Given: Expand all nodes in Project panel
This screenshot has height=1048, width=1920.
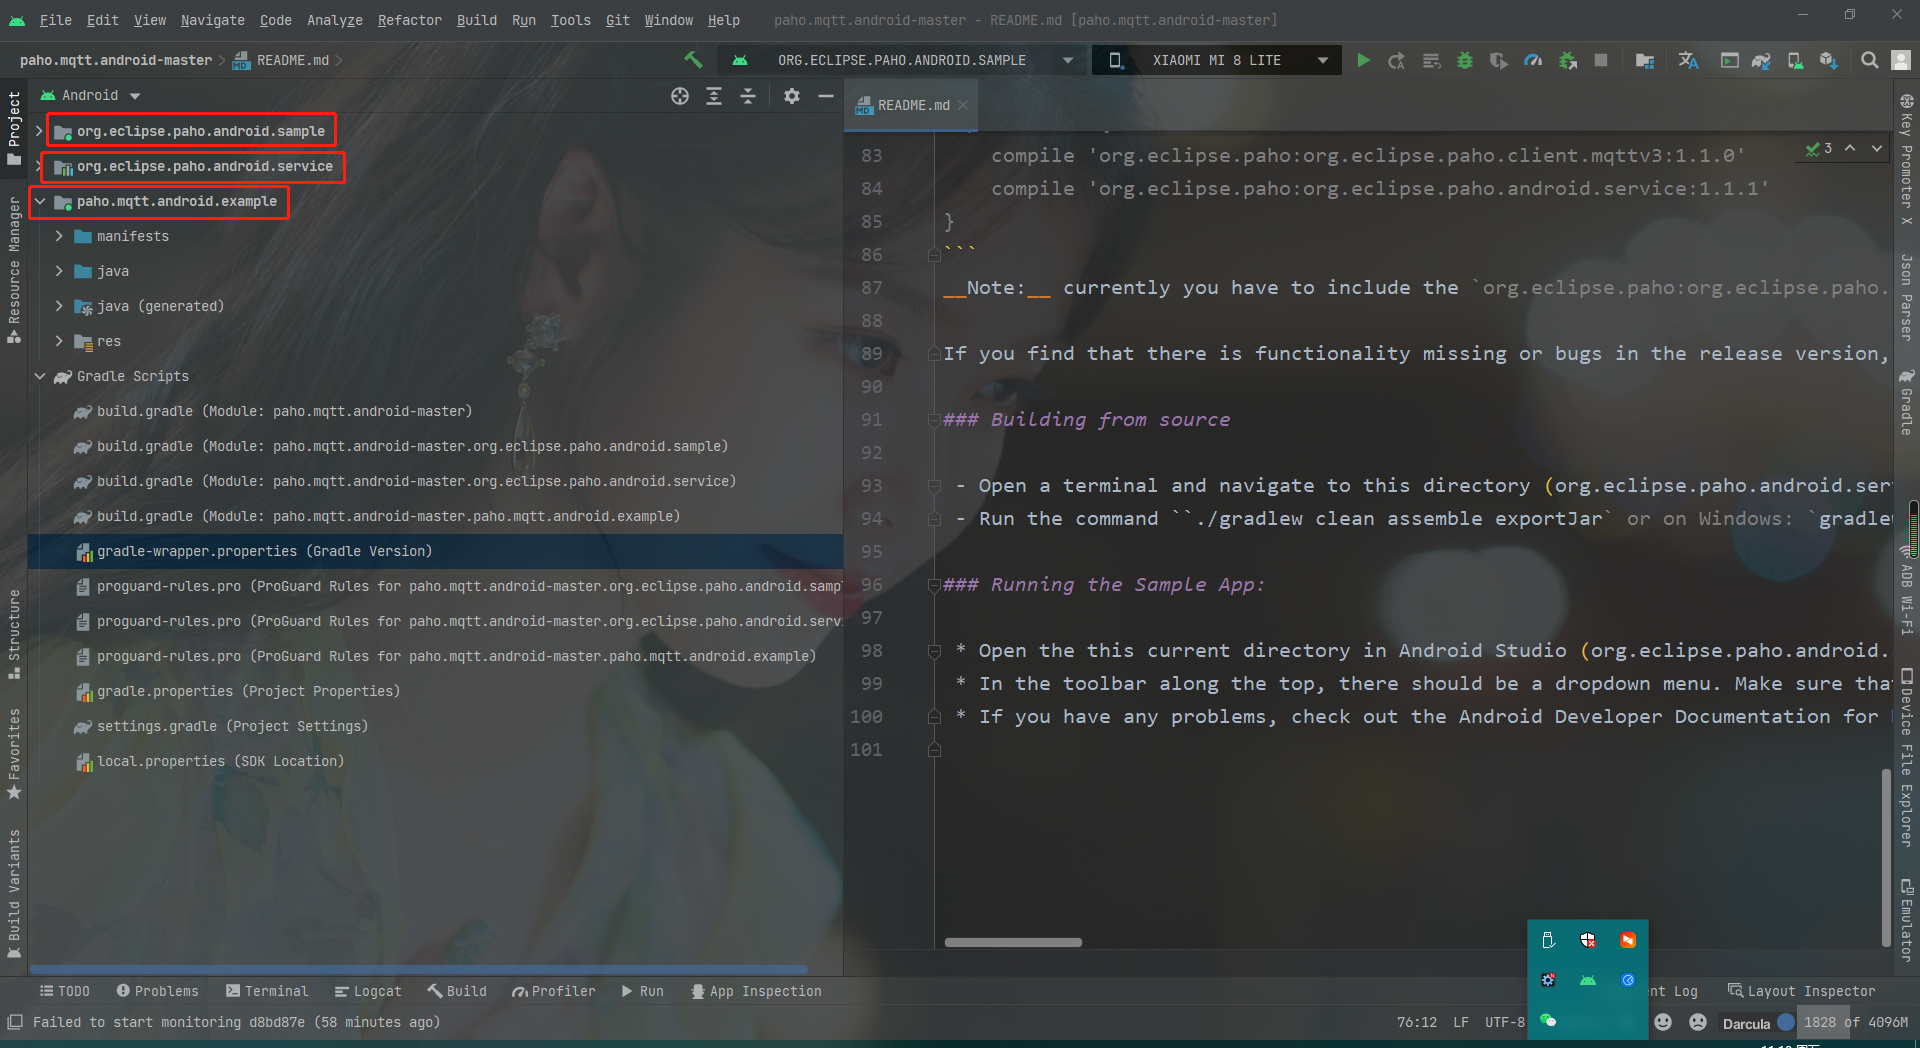Looking at the screenshot, I should (x=714, y=96).
